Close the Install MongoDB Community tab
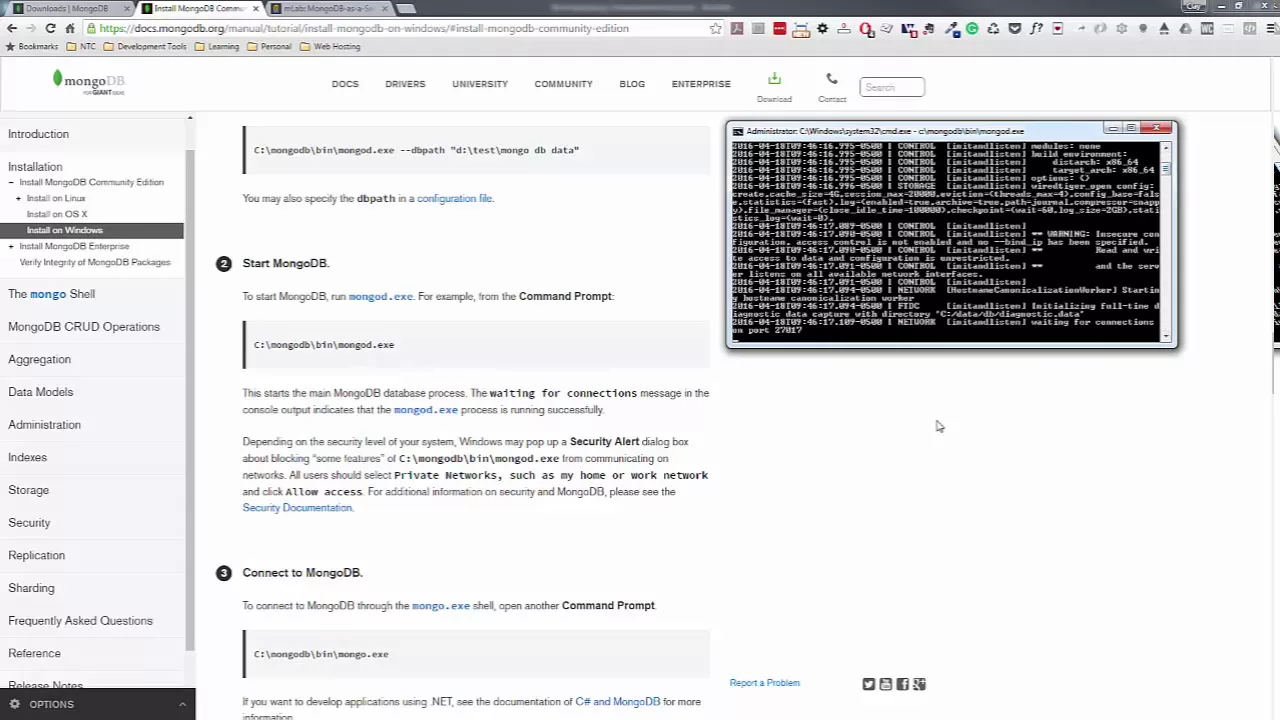1280x720 pixels. point(257,8)
